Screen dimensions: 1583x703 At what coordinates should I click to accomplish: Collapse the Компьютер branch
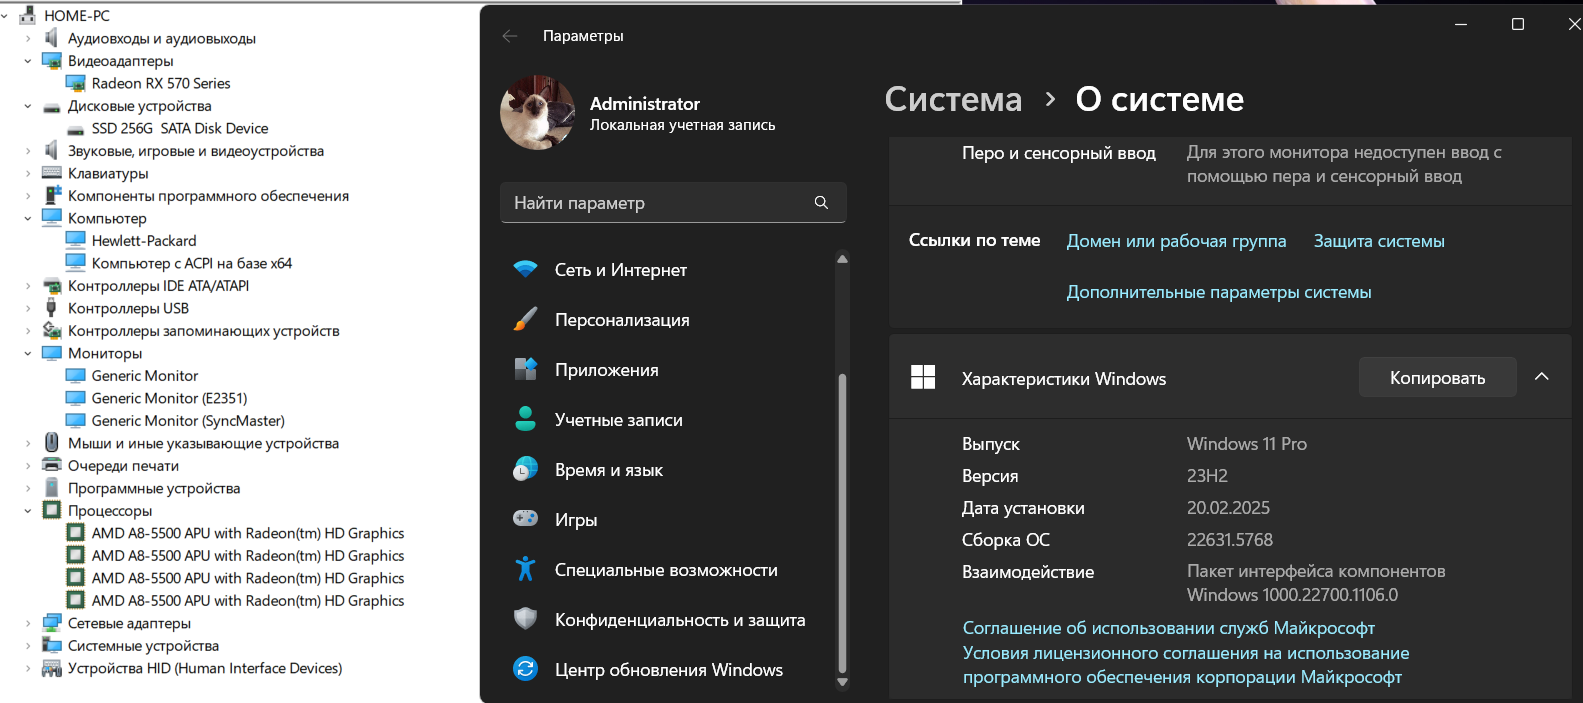pos(28,218)
